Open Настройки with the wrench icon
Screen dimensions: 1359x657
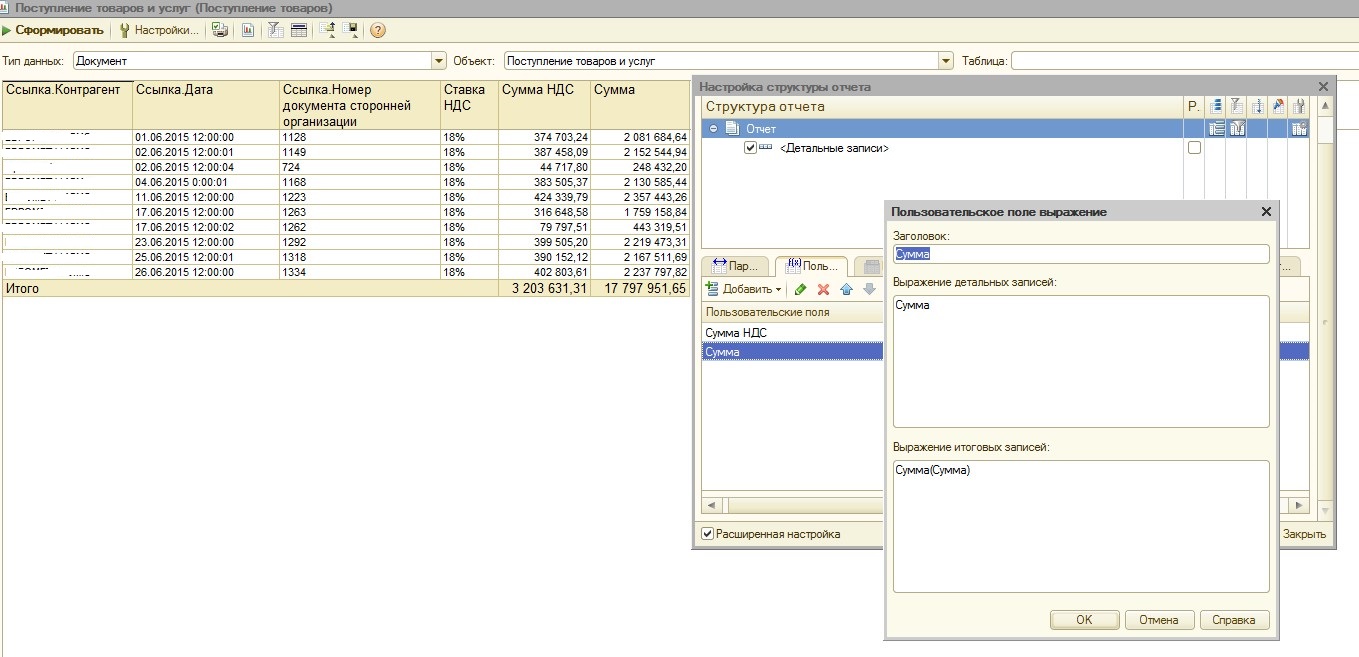pos(158,30)
